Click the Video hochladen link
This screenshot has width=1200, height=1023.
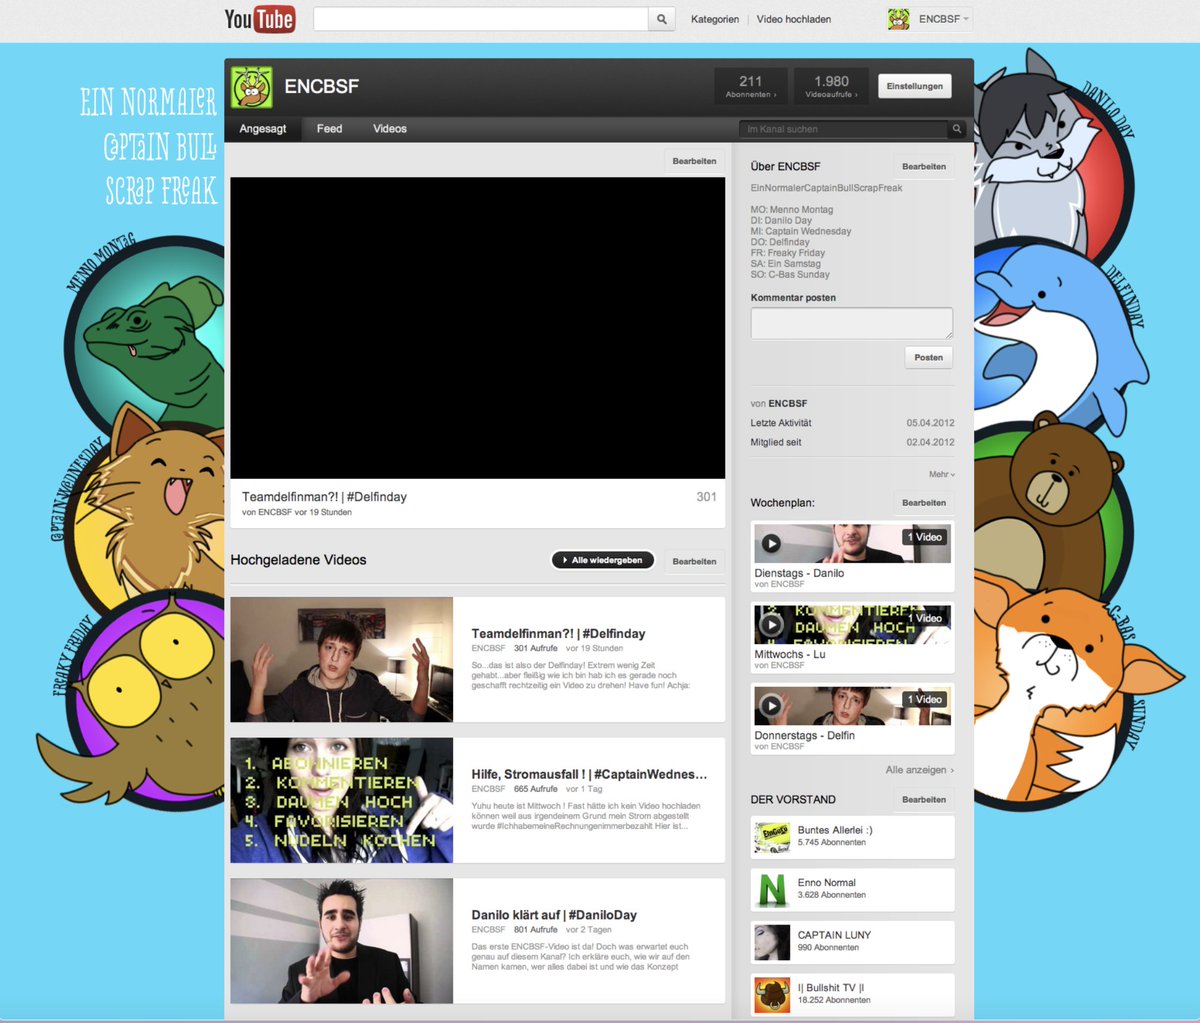point(794,19)
